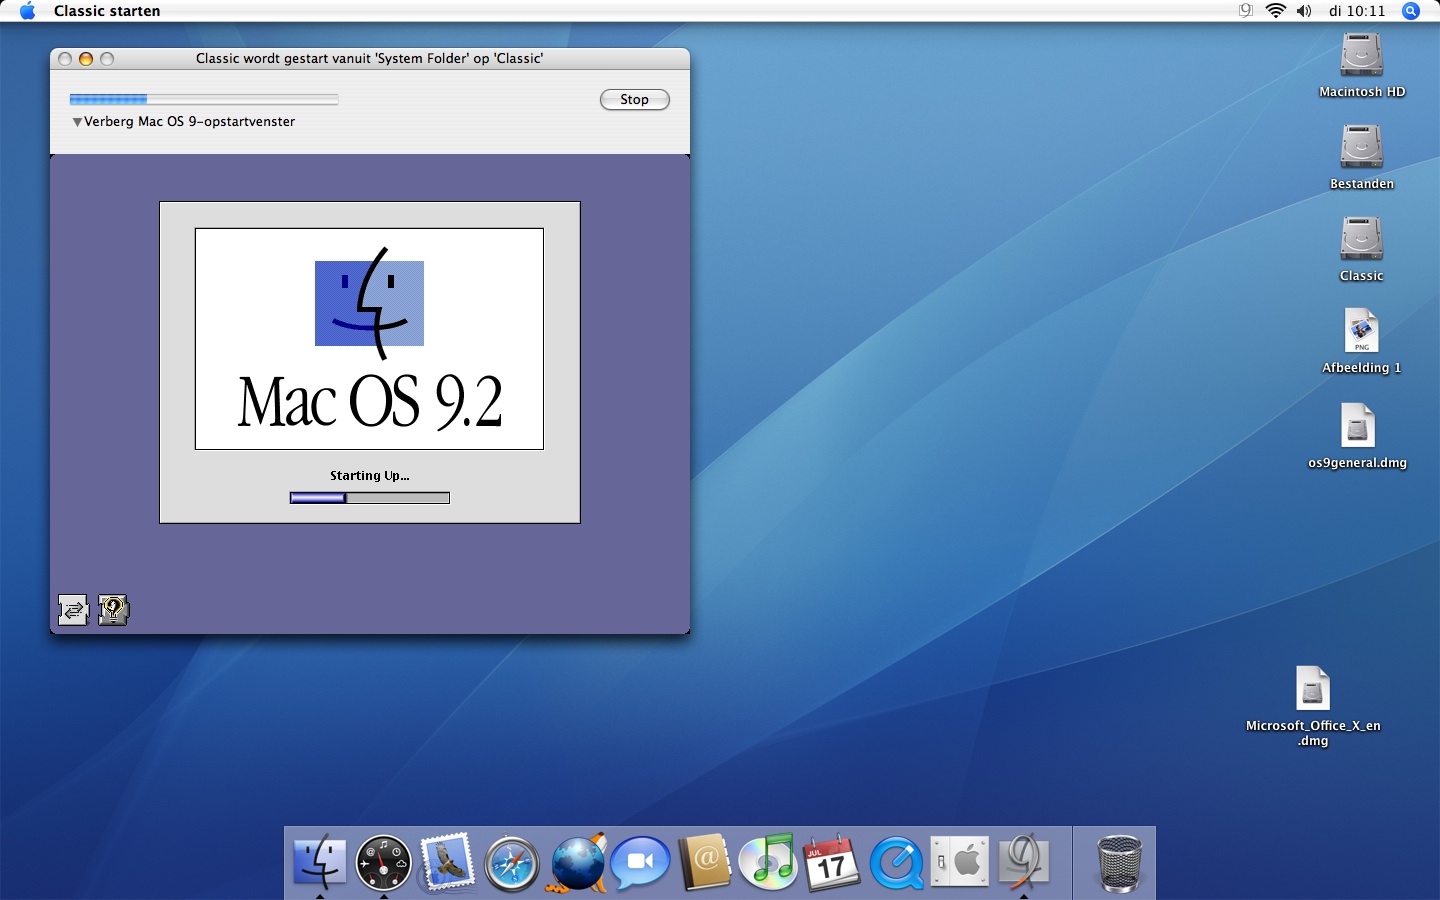Open QuickTime Player in the Dock
The width and height of the screenshot is (1440, 900).
tap(896, 863)
